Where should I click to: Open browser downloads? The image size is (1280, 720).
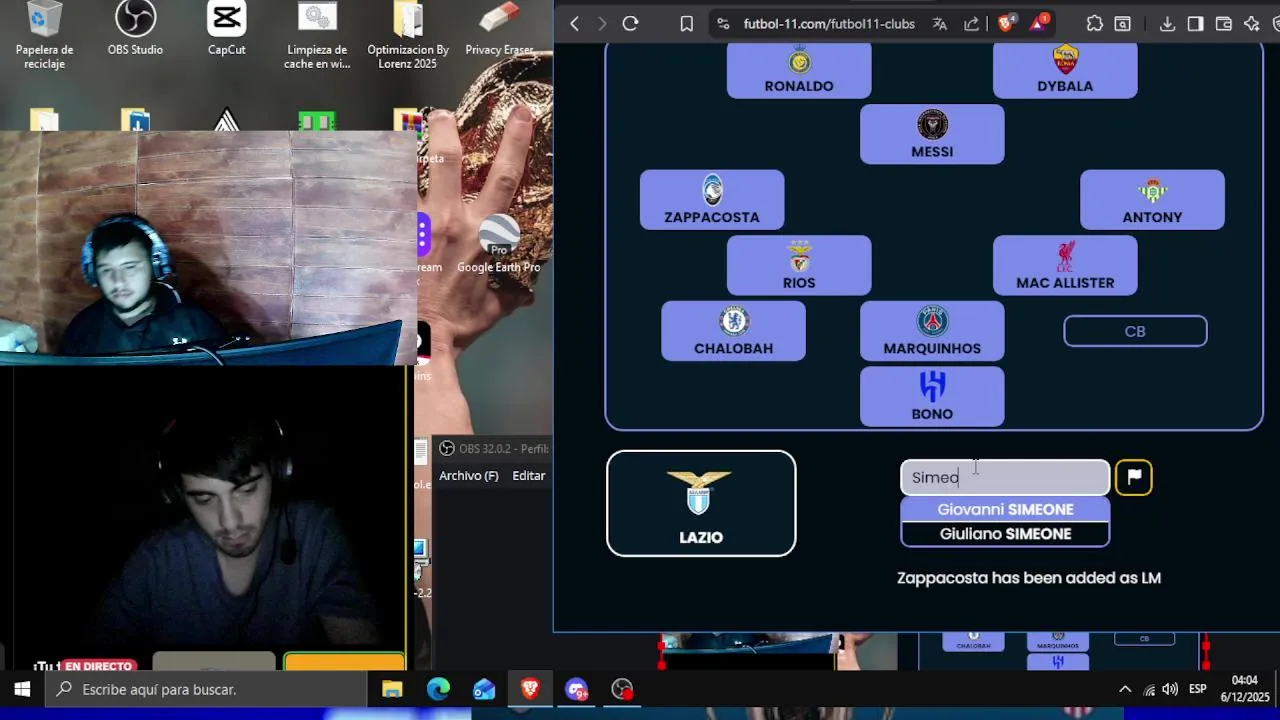[x=1167, y=24]
